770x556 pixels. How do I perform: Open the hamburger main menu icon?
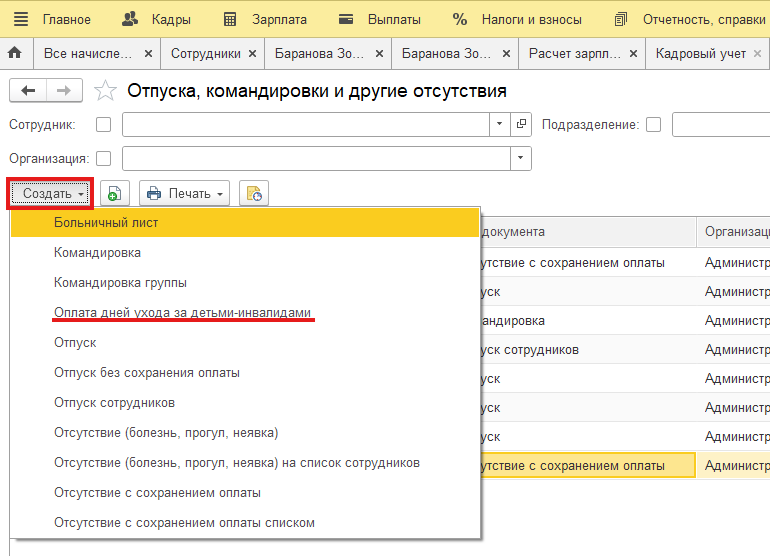tap(21, 19)
